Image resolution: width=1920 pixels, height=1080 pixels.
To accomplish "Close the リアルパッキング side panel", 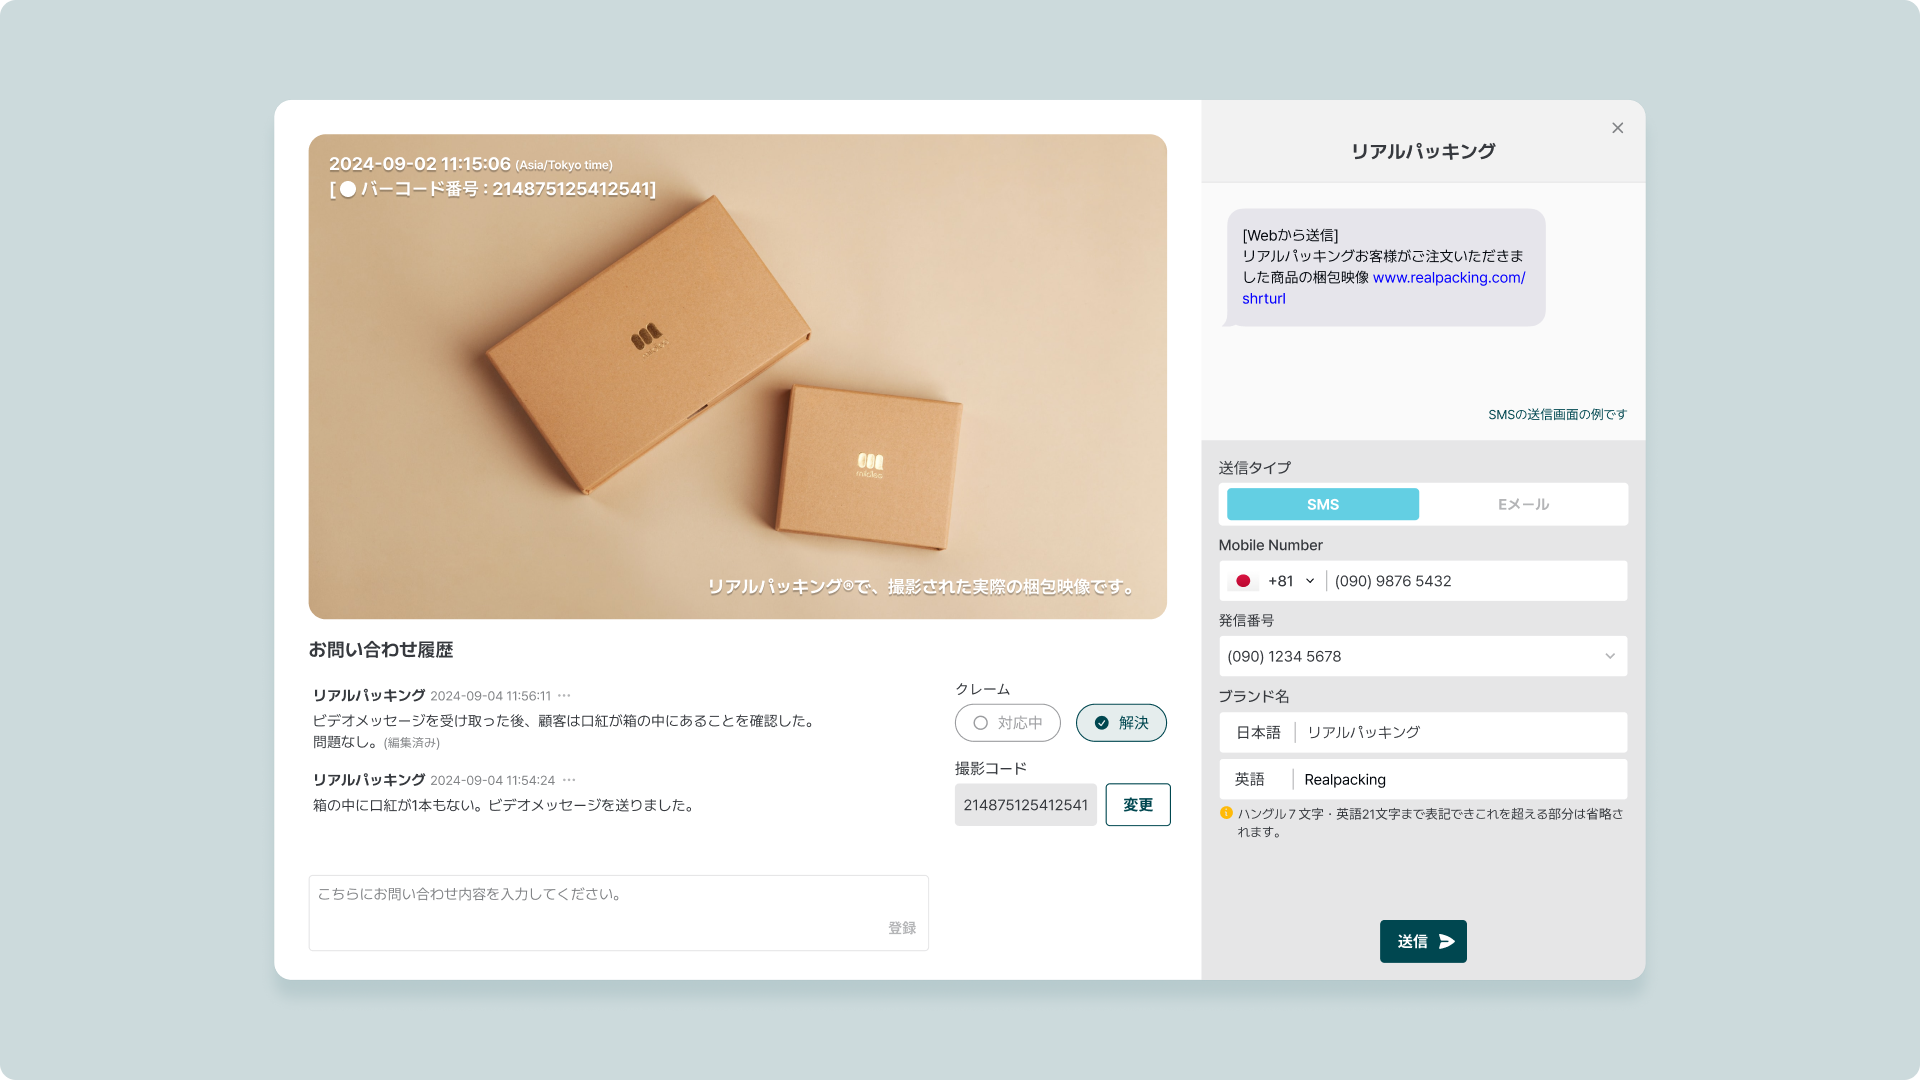I will [x=1617, y=128].
